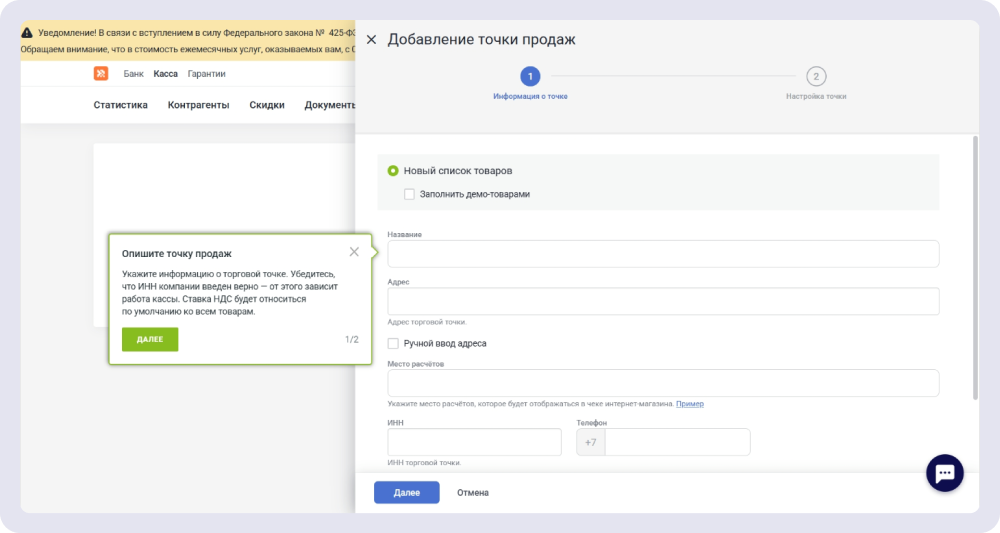The height and width of the screenshot is (533, 1000).
Task: Click the 'Адрес торговой точки.' hint text
Action: pyautogui.click(x=427, y=322)
